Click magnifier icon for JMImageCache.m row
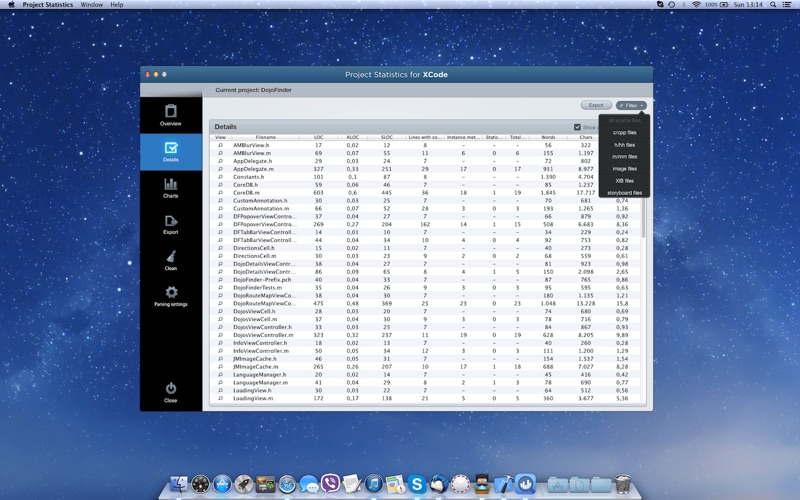800x500 pixels. 220,366
